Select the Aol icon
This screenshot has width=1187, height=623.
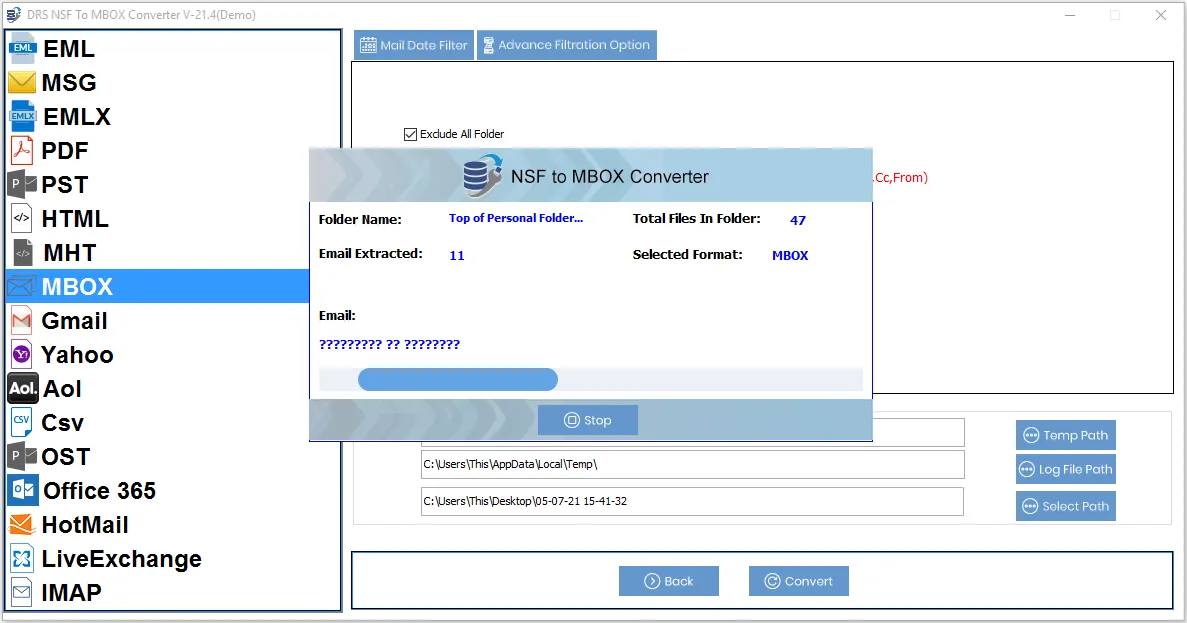tap(23, 388)
